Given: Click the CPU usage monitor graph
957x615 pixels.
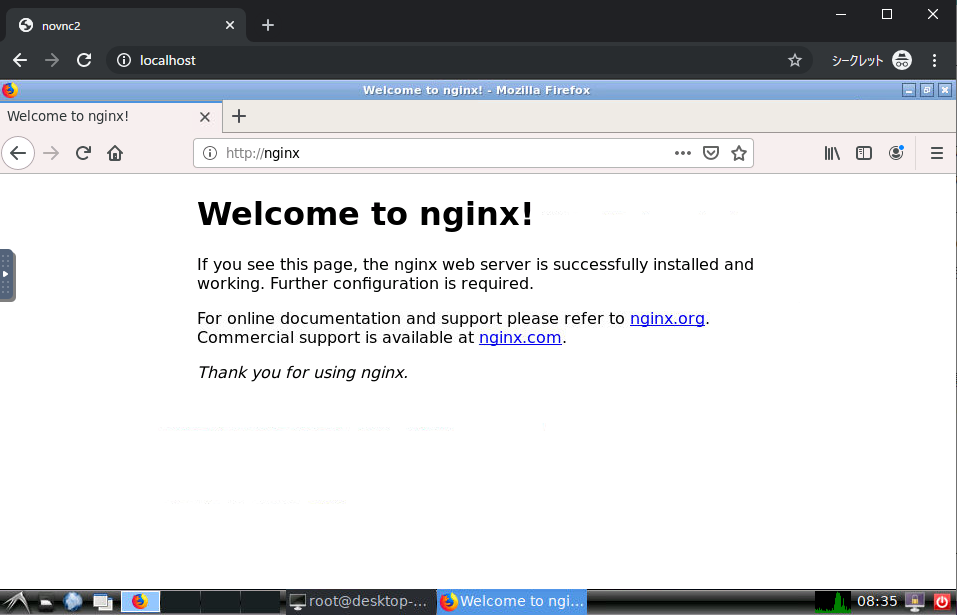Looking at the screenshot, I should coord(832,602).
